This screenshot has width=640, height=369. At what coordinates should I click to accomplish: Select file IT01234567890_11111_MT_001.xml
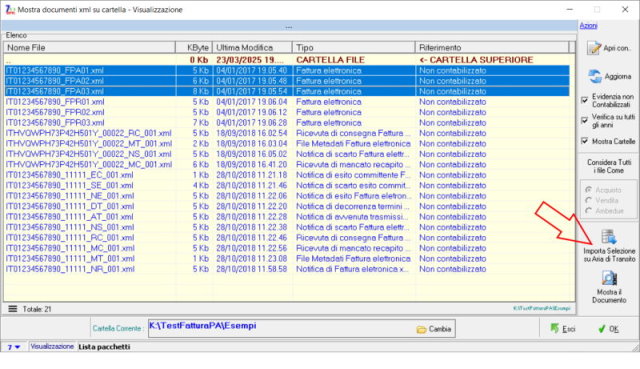coord(287,259)
